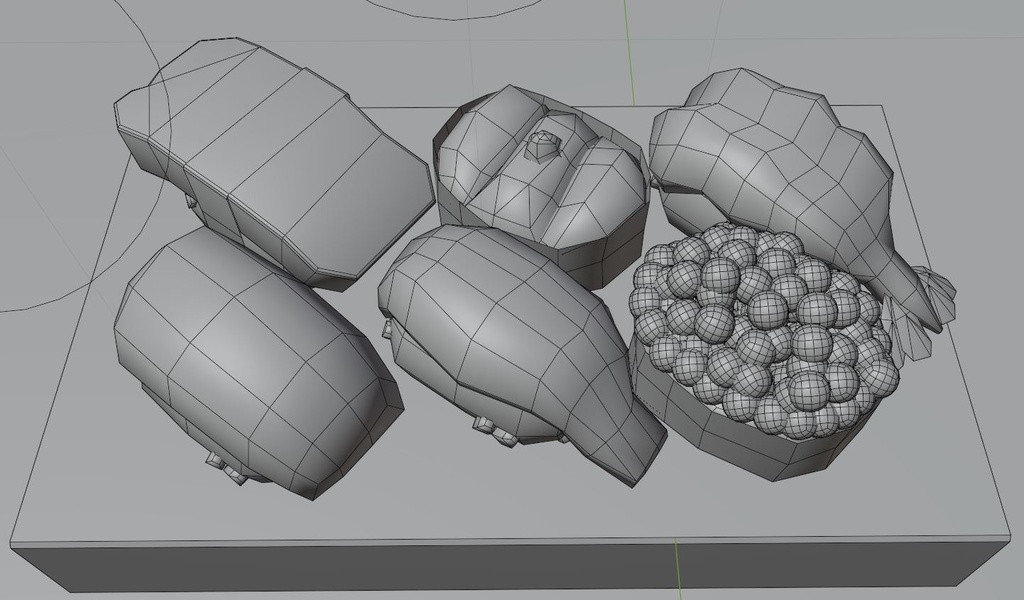Select the flat segmented slab sushi model
Image resolution: width=1024 pixels, height=600 pixels.
pyautogui.click(x=274, y=163)
